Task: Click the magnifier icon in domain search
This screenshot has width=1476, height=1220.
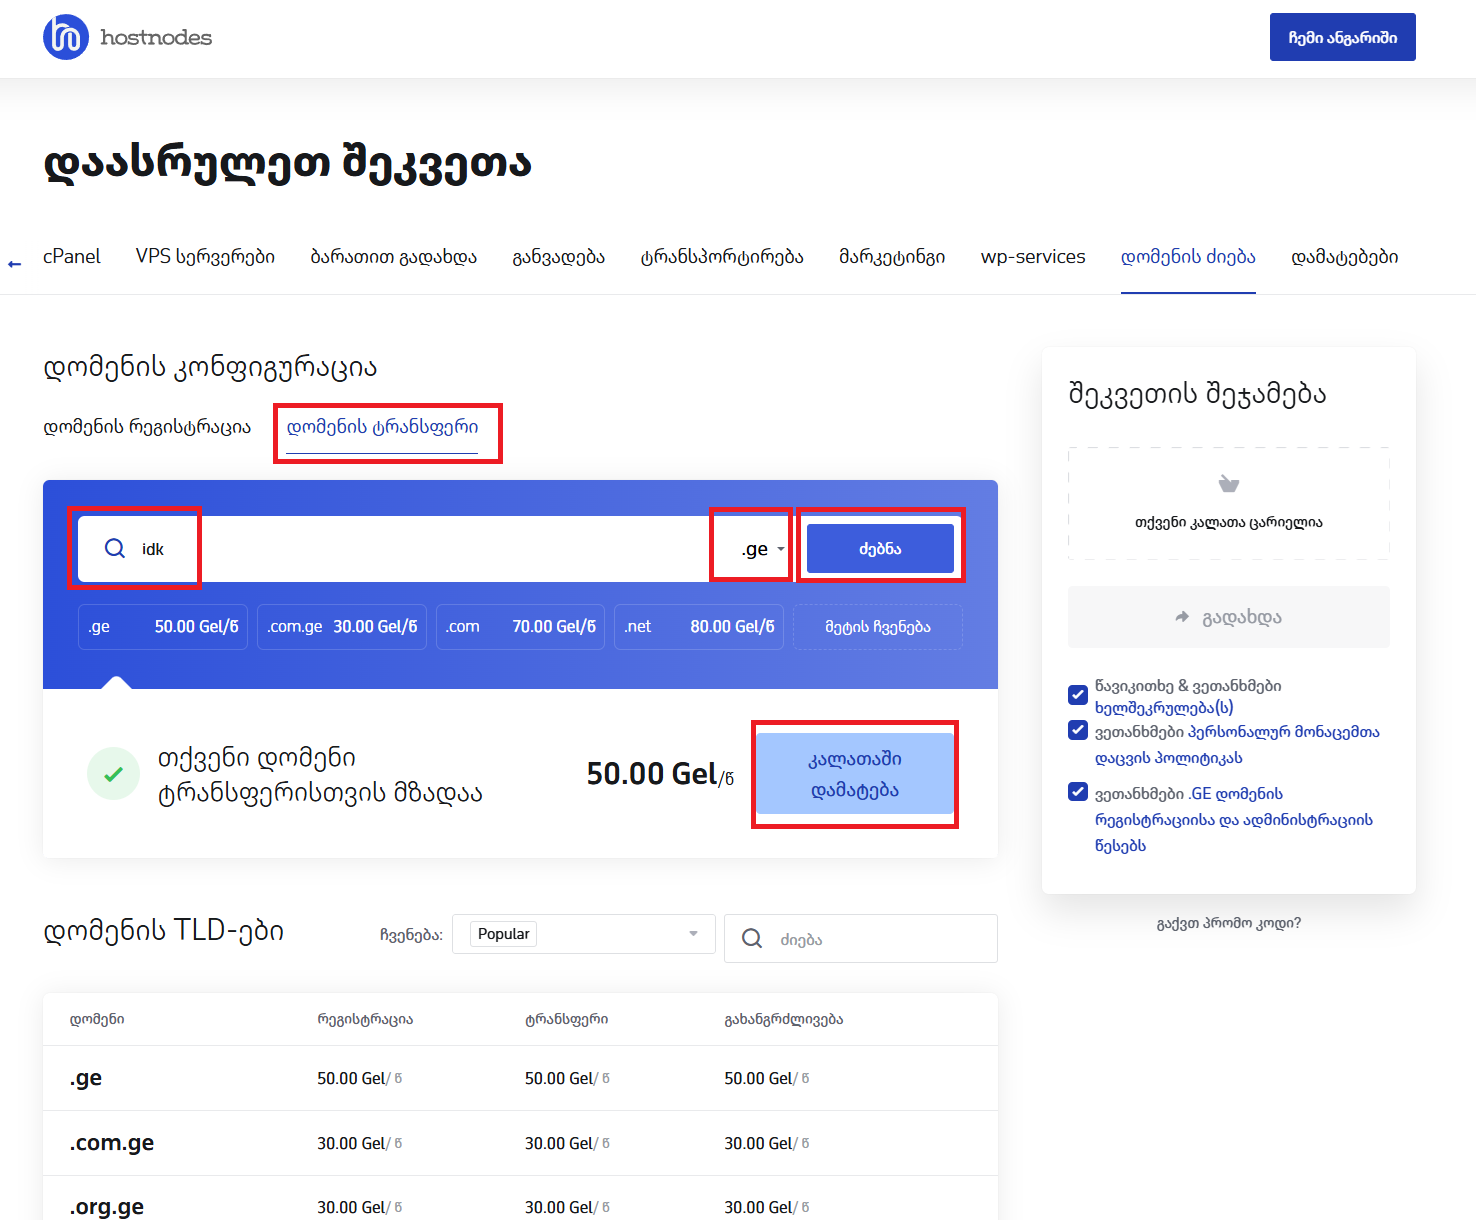Action: pyautogui.click(x=115, y=549)
